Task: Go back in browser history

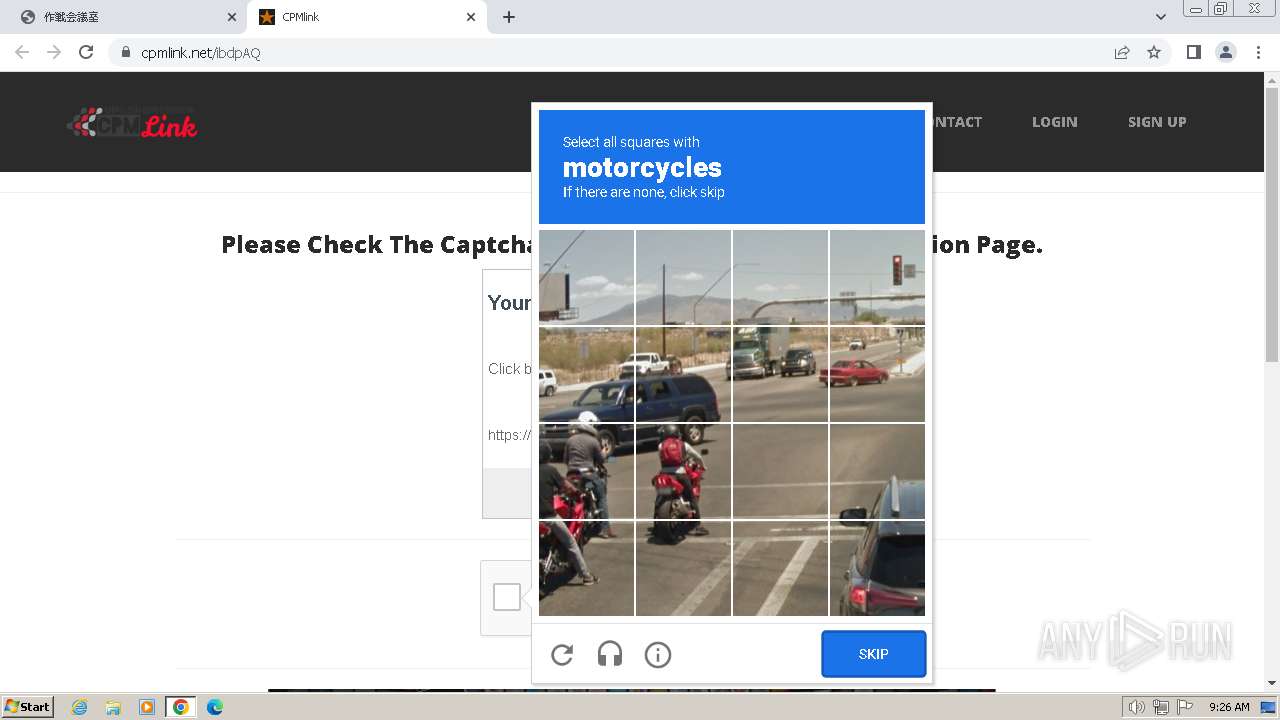Action: click(x=22, y=52)
